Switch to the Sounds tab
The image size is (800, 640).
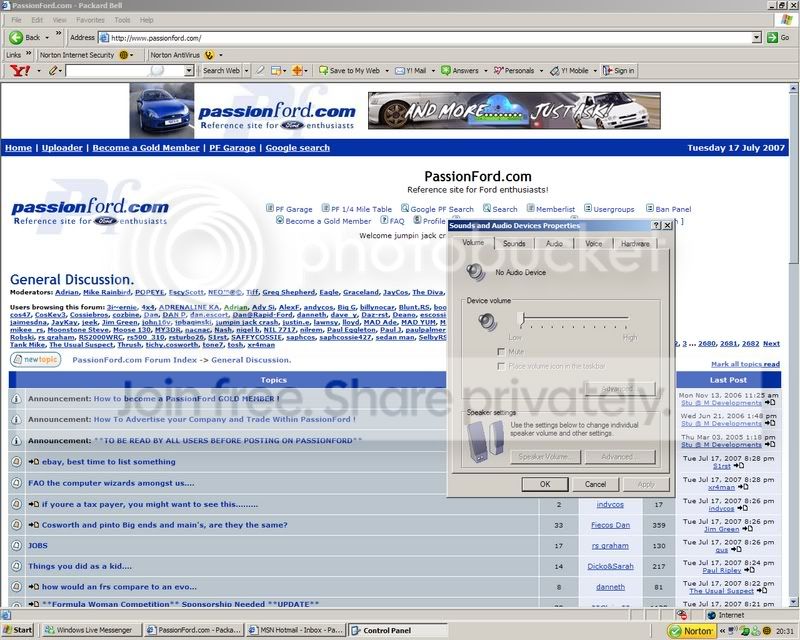click(514, 243)
